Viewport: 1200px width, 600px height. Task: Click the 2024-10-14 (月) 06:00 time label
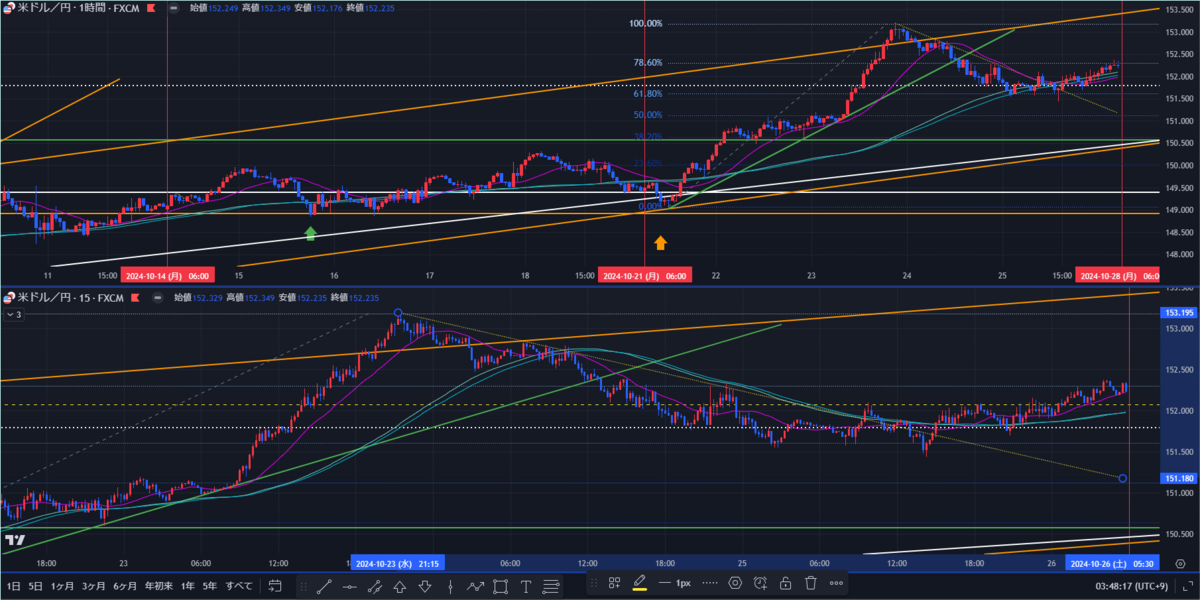169,275
